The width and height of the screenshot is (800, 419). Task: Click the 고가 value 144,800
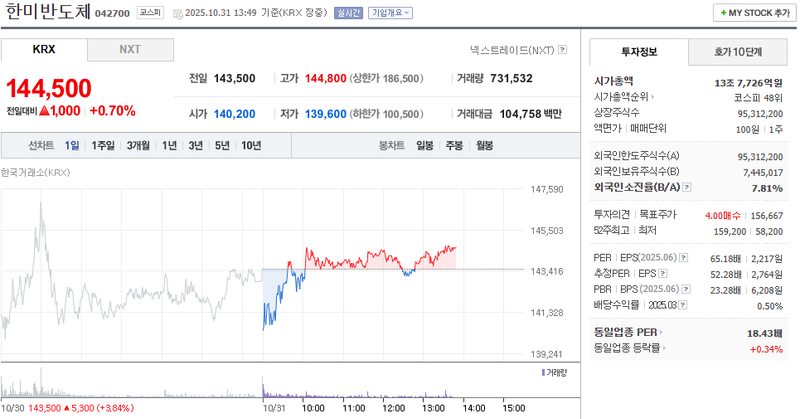coord(326,79)
